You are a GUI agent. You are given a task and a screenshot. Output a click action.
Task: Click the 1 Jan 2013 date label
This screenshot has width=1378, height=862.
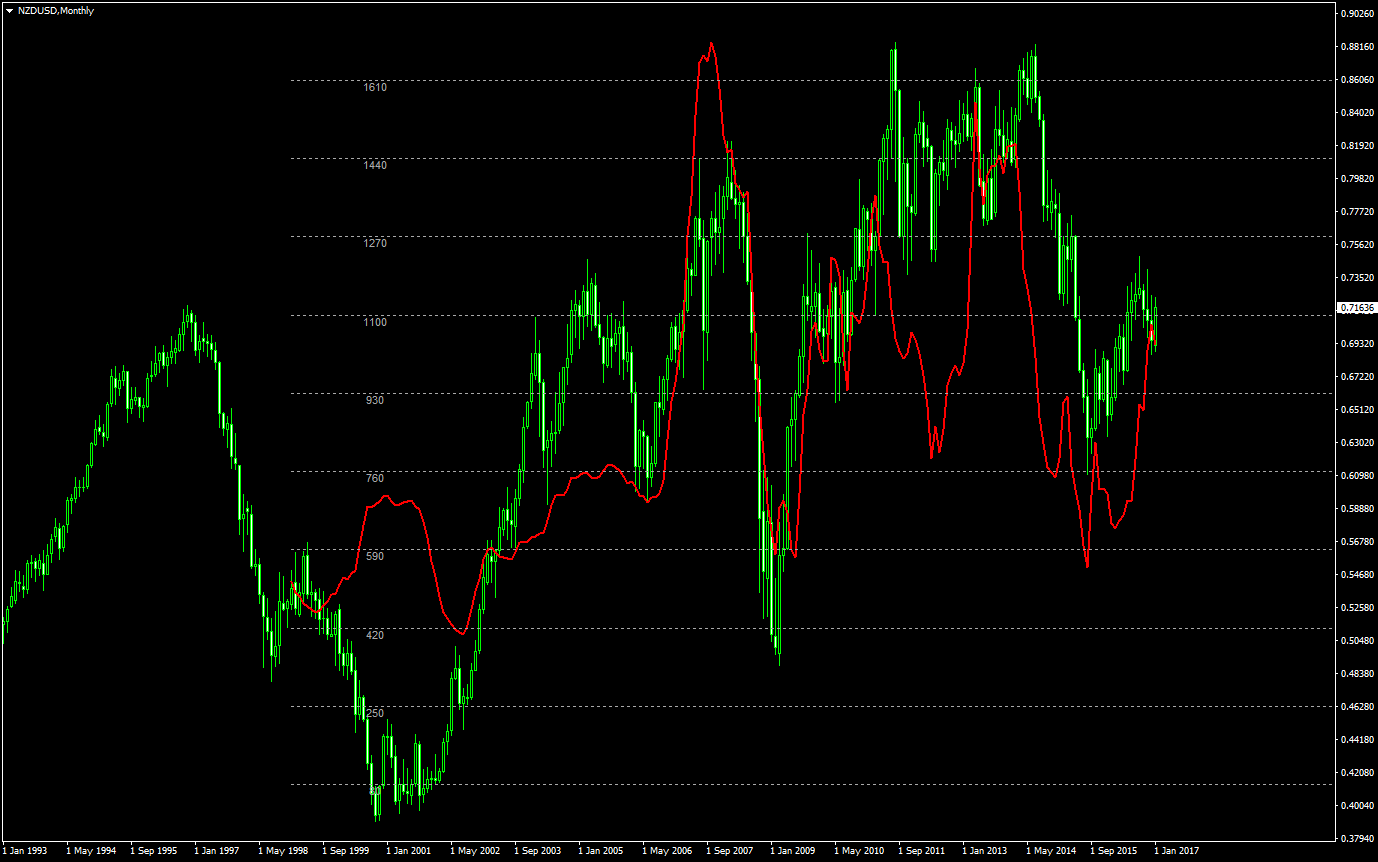point(986,851)
